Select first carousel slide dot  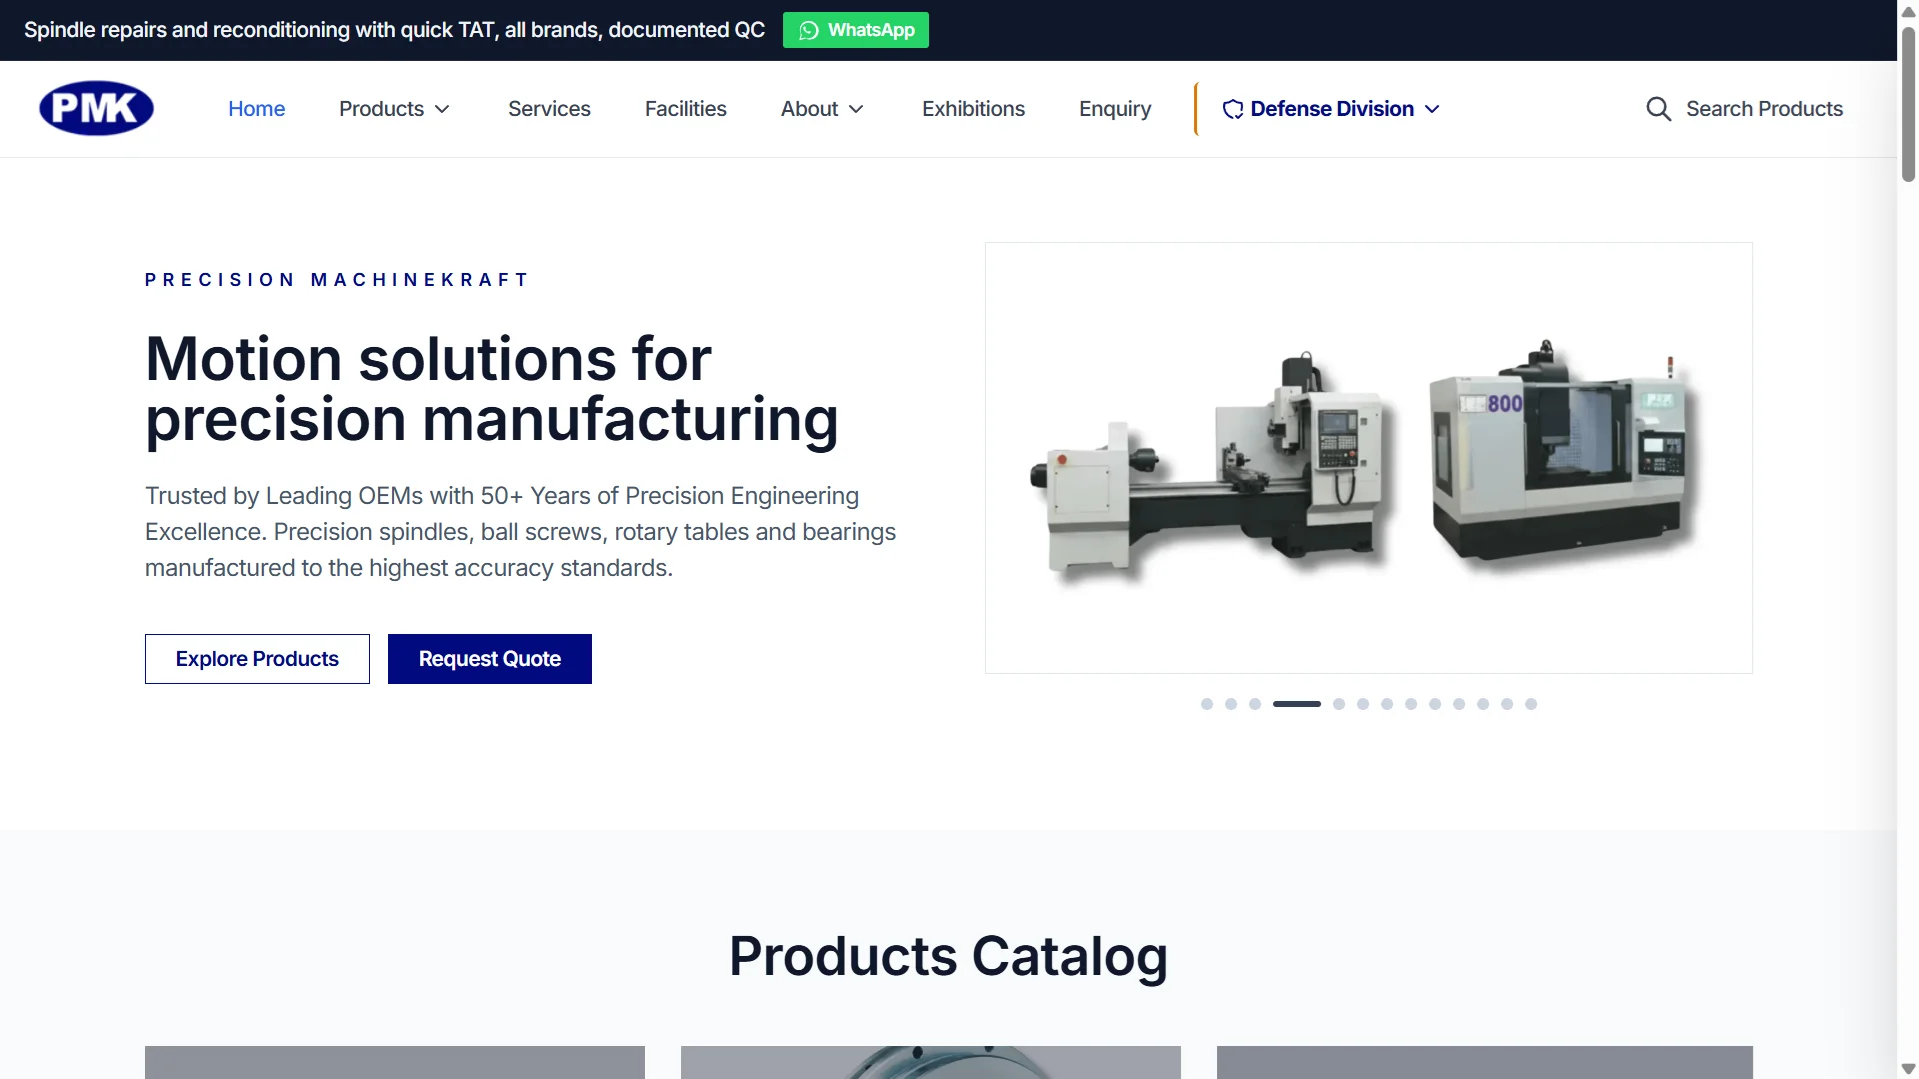1207,704
